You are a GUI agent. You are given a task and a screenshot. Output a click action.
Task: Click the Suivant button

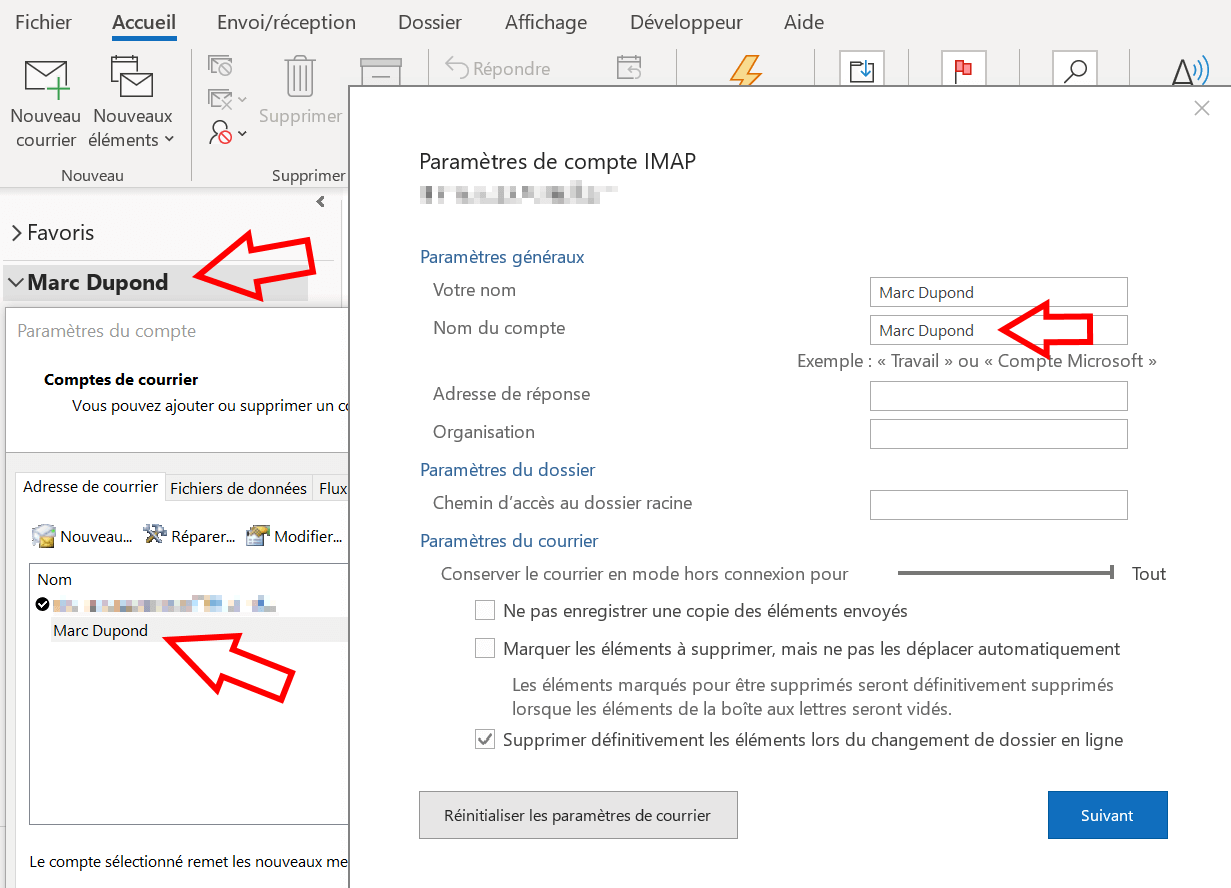1107,815
